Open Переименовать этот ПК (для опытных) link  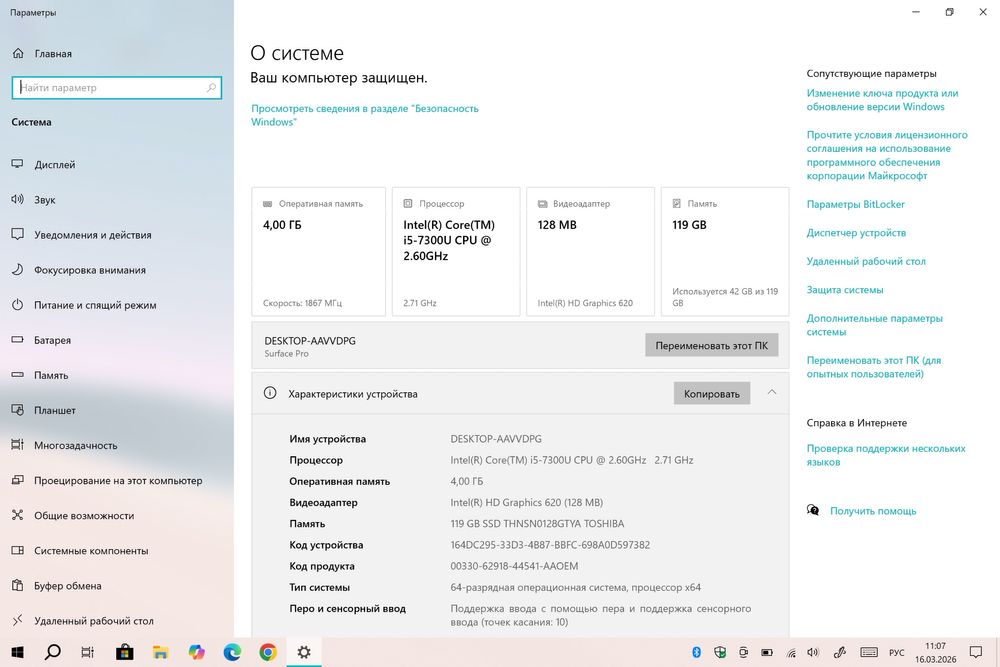[x=873, y=367]
